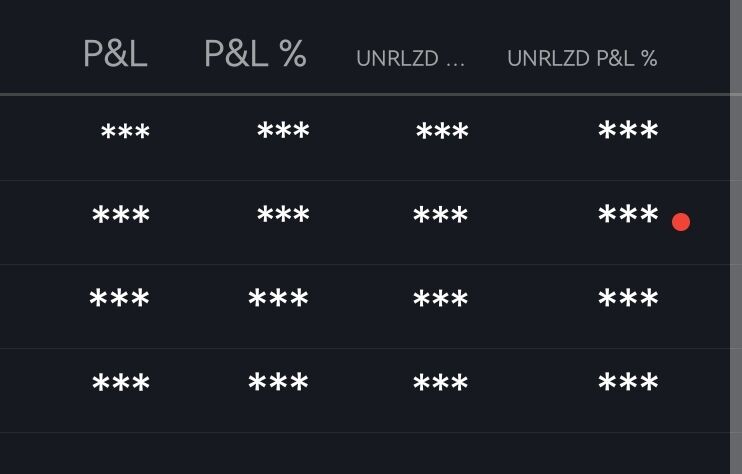Screen dimensions: 742x474
Task: Select hidden P&L value in fourth row
Action: coord(121,382)
